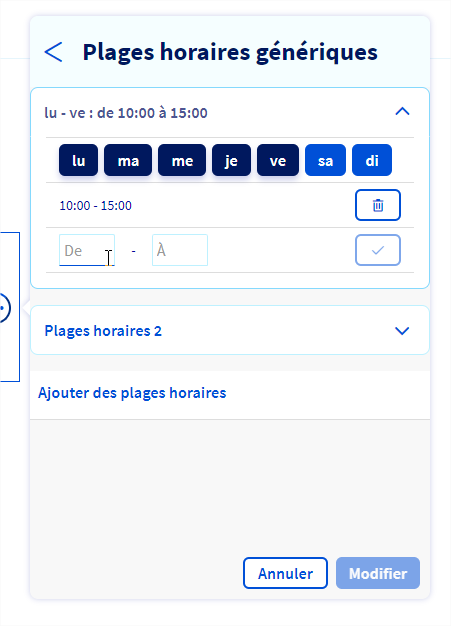Viewport: 451px width, 626px height.
Task: Click Ajouter des plages horaires link
Action: point(132,393)
